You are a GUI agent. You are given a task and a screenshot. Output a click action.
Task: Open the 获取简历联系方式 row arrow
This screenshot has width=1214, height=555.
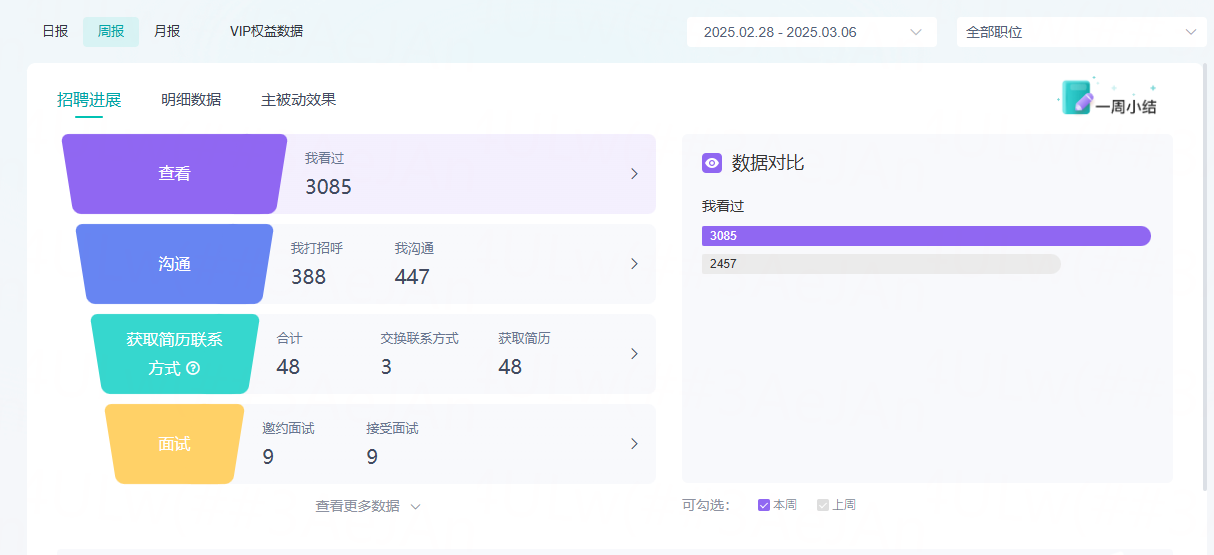tap(634, 354)
